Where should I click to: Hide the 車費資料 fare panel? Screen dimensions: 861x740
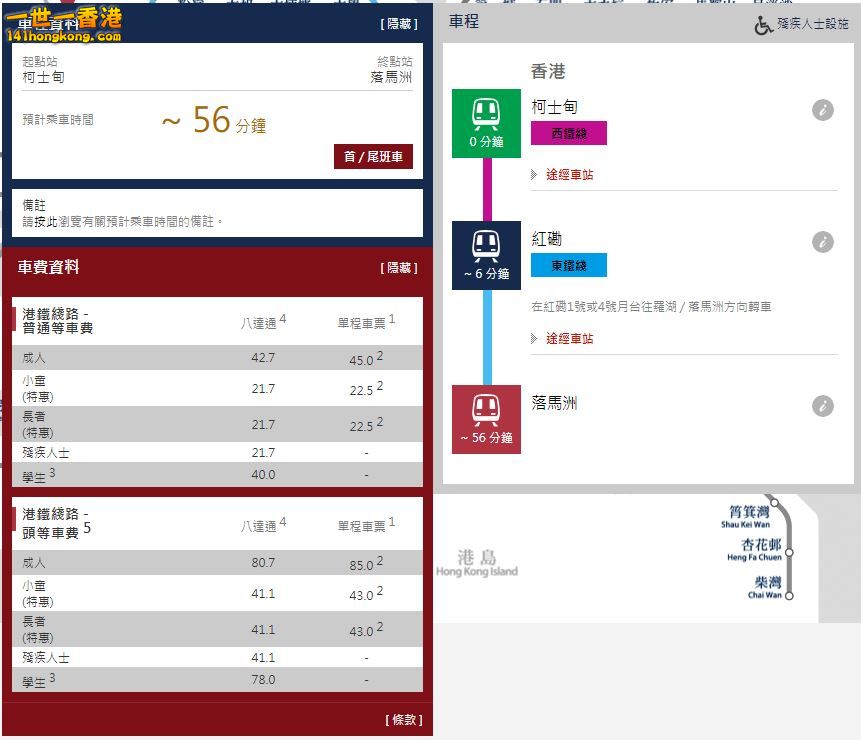click(399, 267)
